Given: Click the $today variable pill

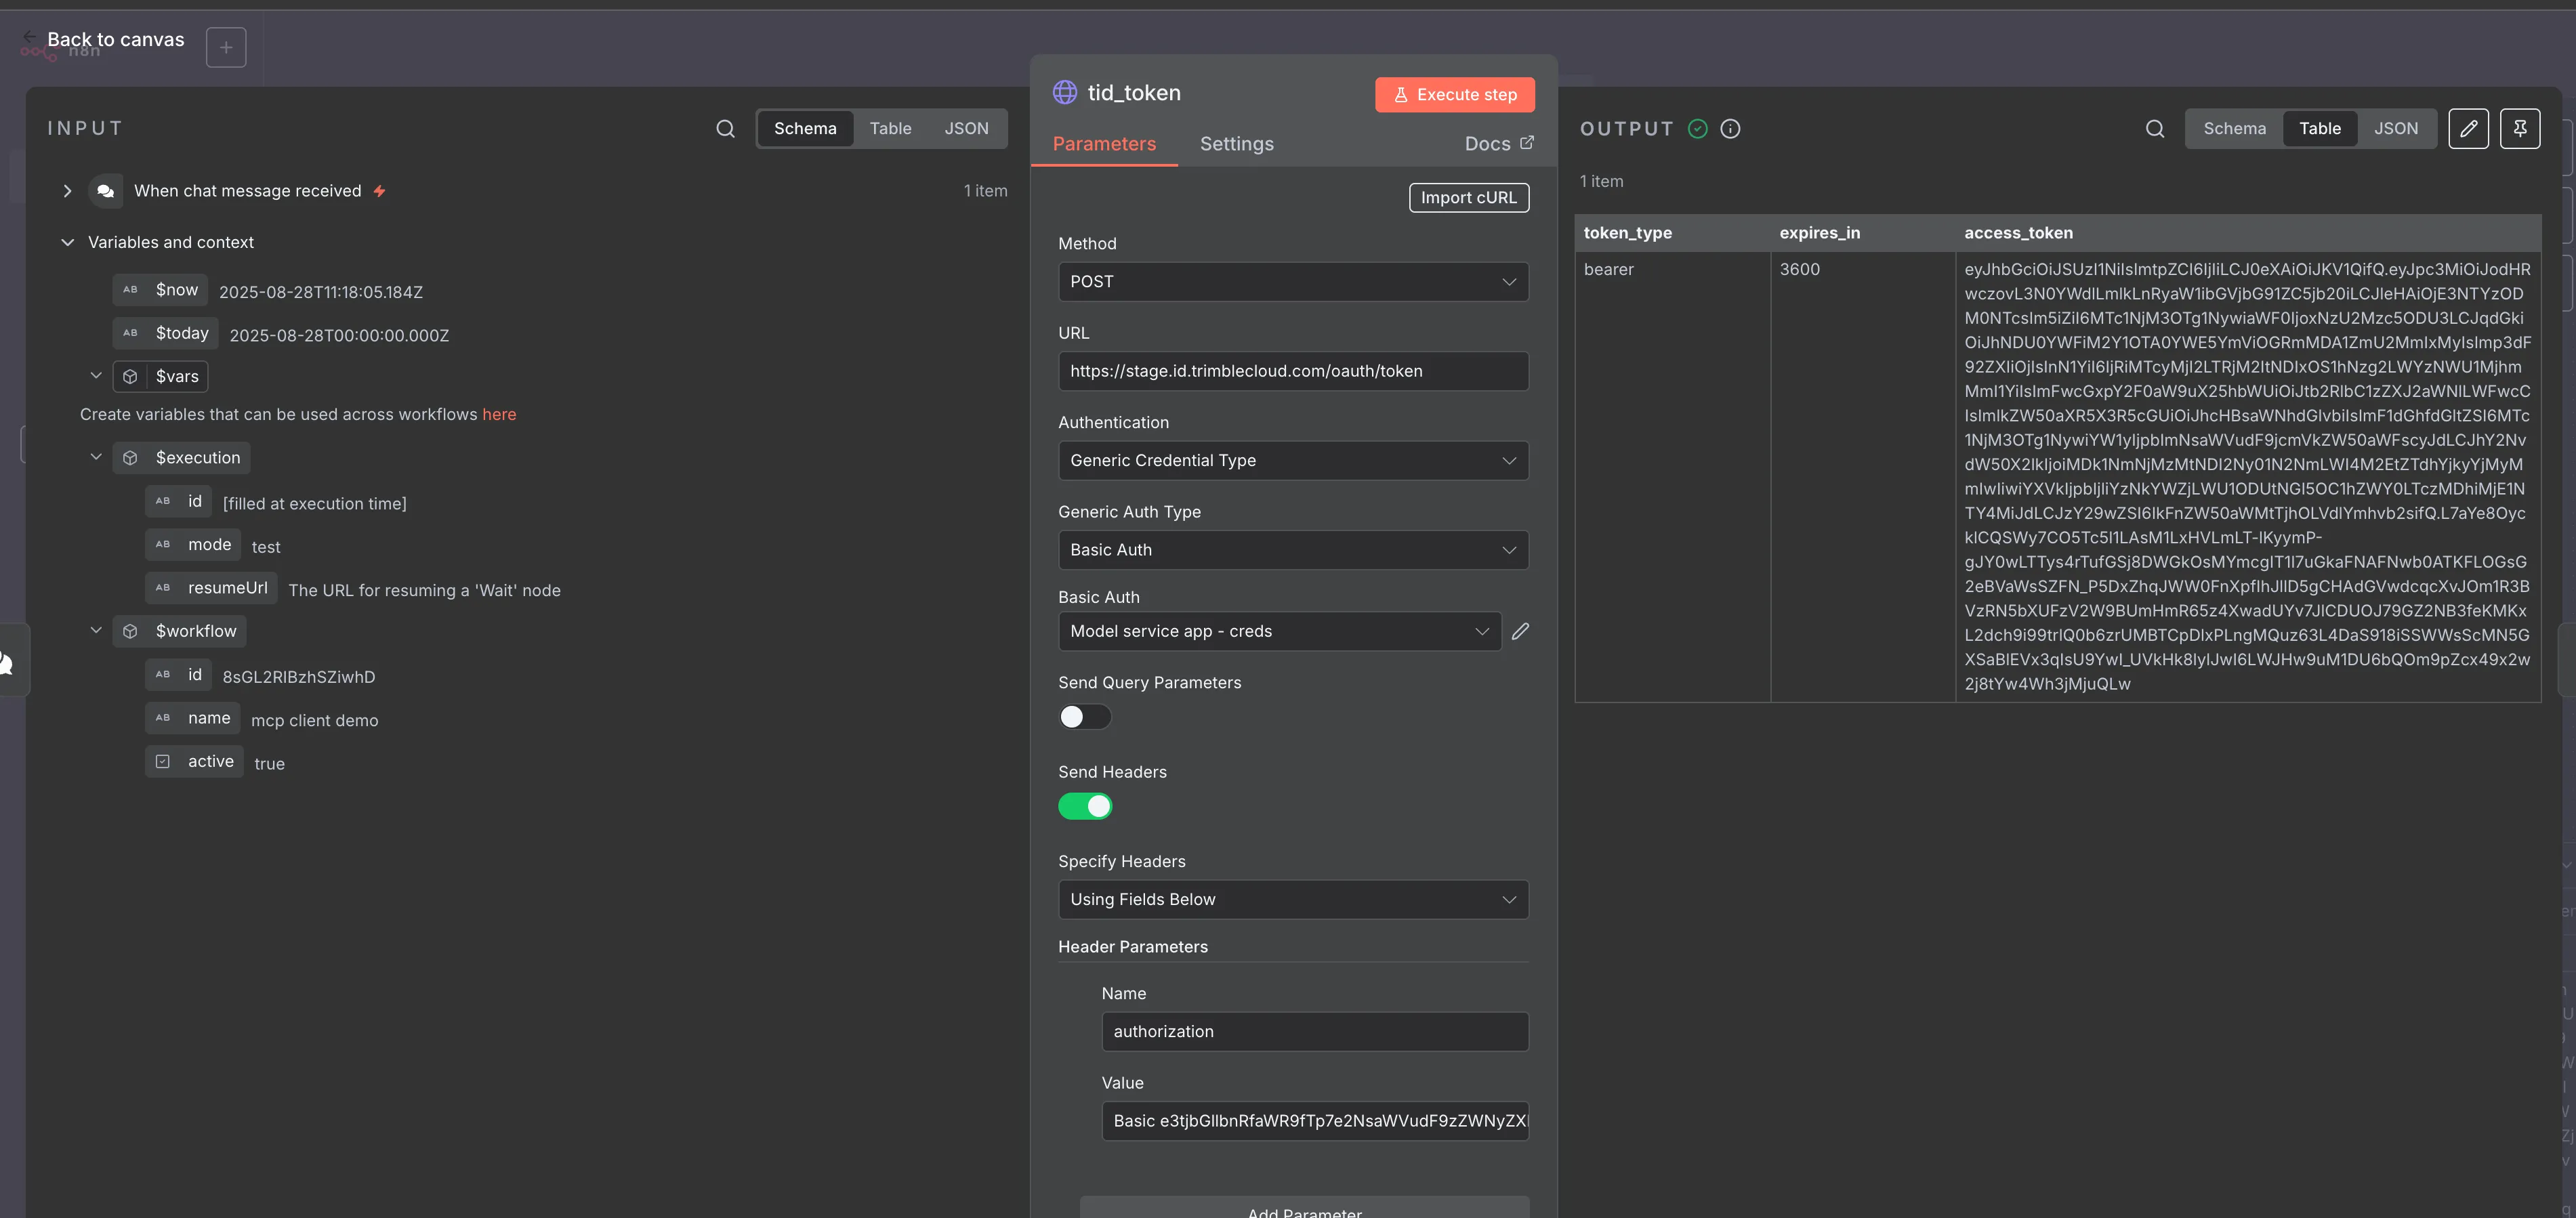Looking at the screenshot, I should [x=165, y=333].
